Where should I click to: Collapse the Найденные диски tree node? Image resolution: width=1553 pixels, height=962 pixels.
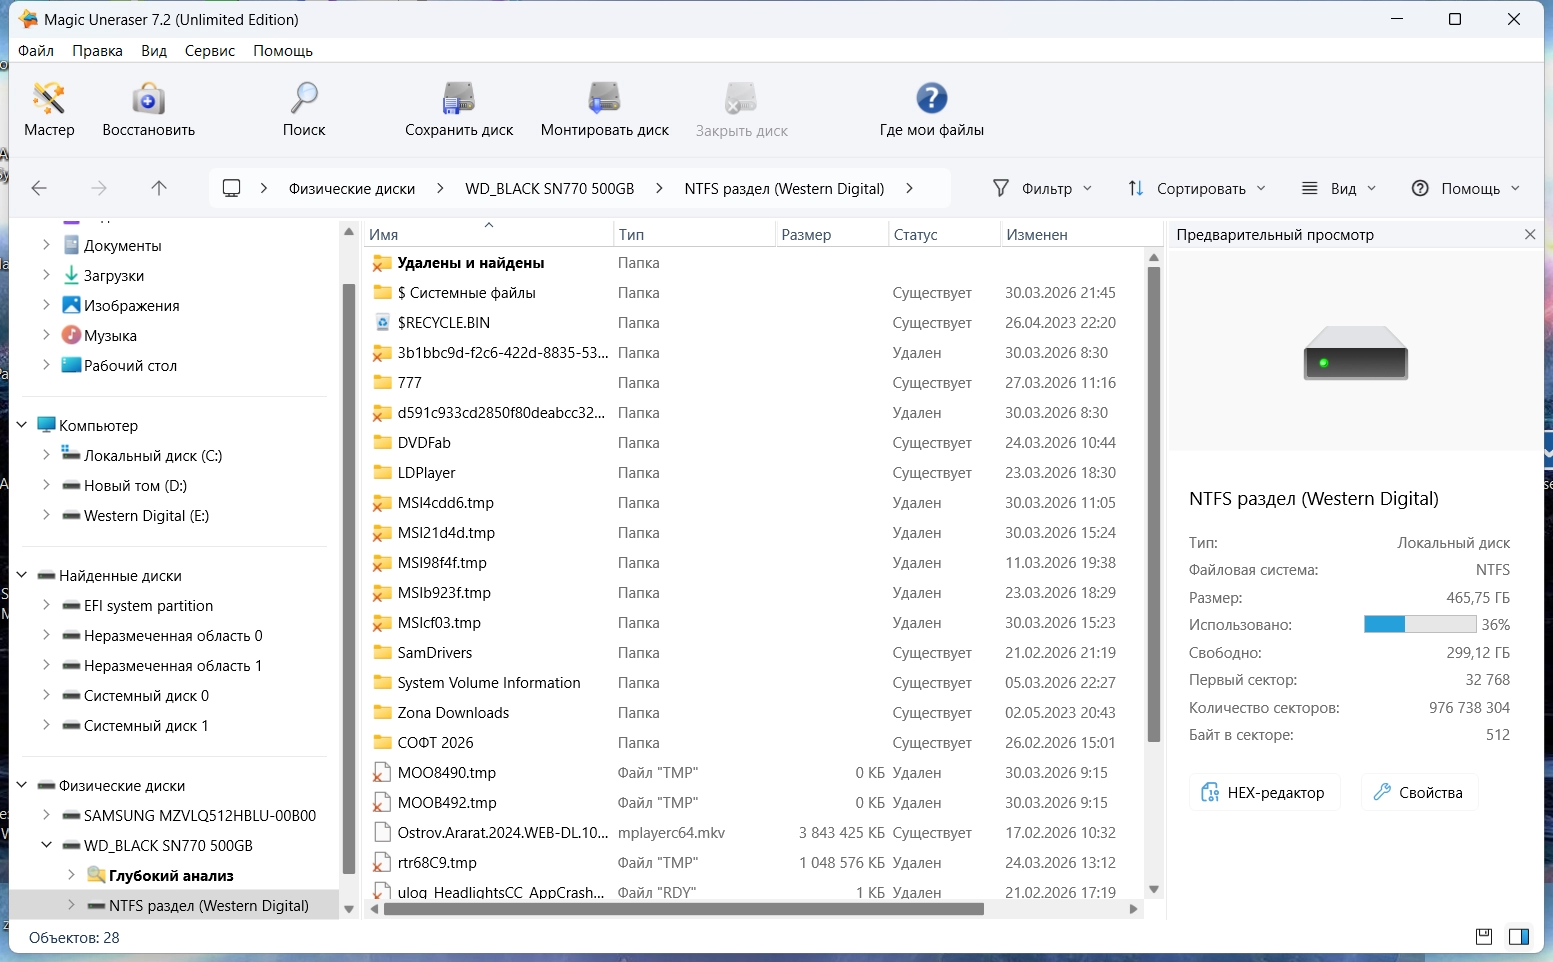(x=22, y=575)
